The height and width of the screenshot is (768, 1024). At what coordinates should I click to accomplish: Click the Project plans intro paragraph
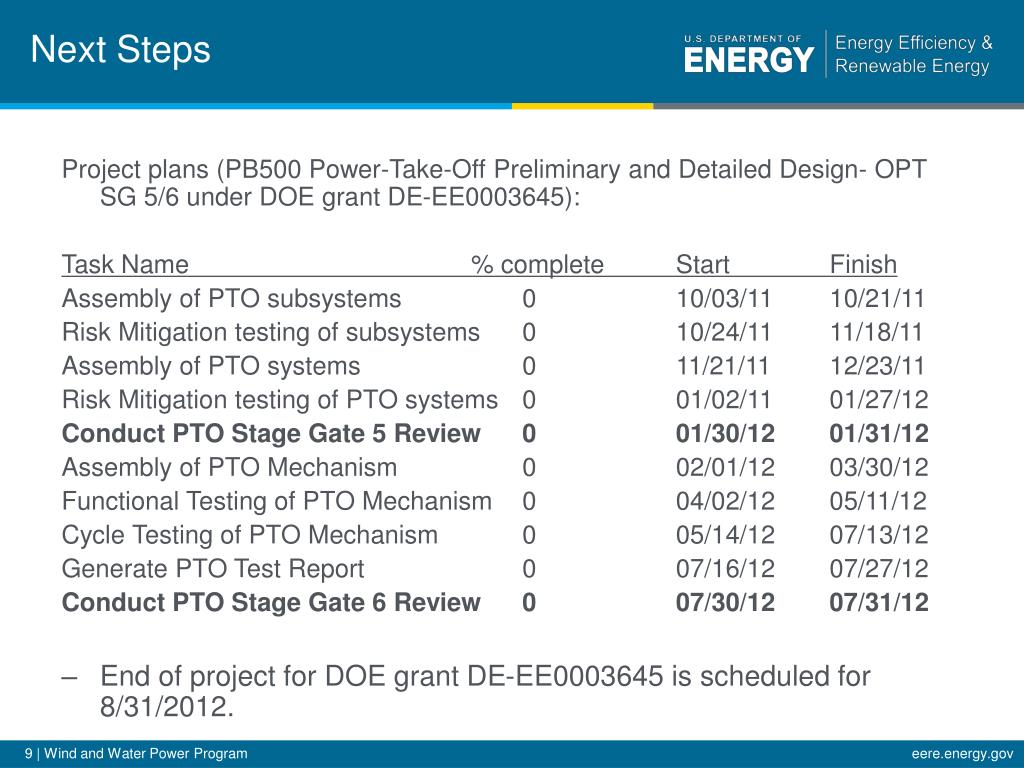point(494,183)
